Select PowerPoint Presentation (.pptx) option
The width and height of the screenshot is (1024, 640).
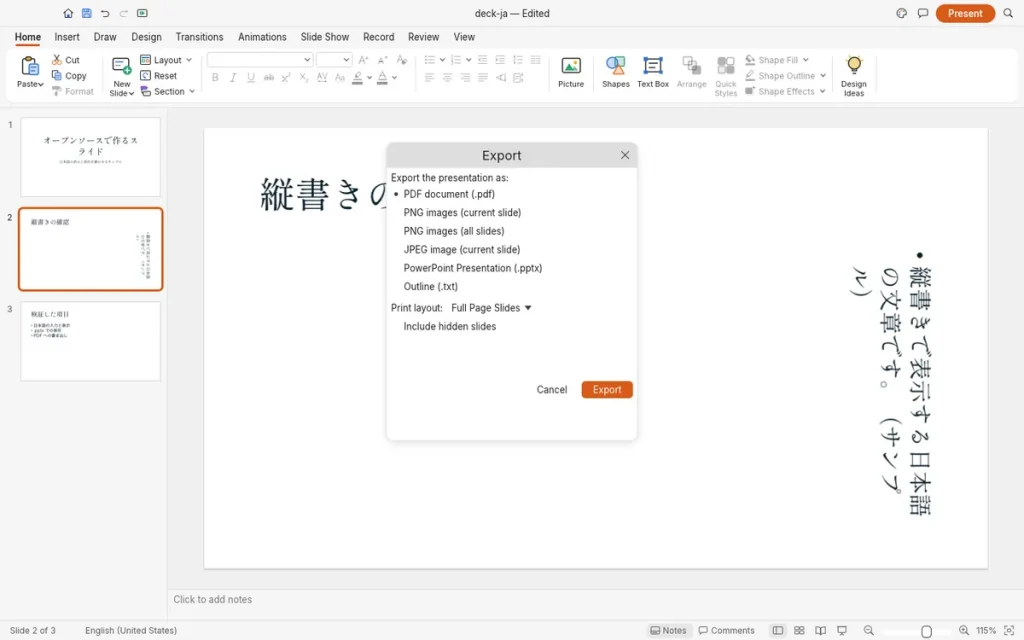pyautogui.click(x=473, y=268)
